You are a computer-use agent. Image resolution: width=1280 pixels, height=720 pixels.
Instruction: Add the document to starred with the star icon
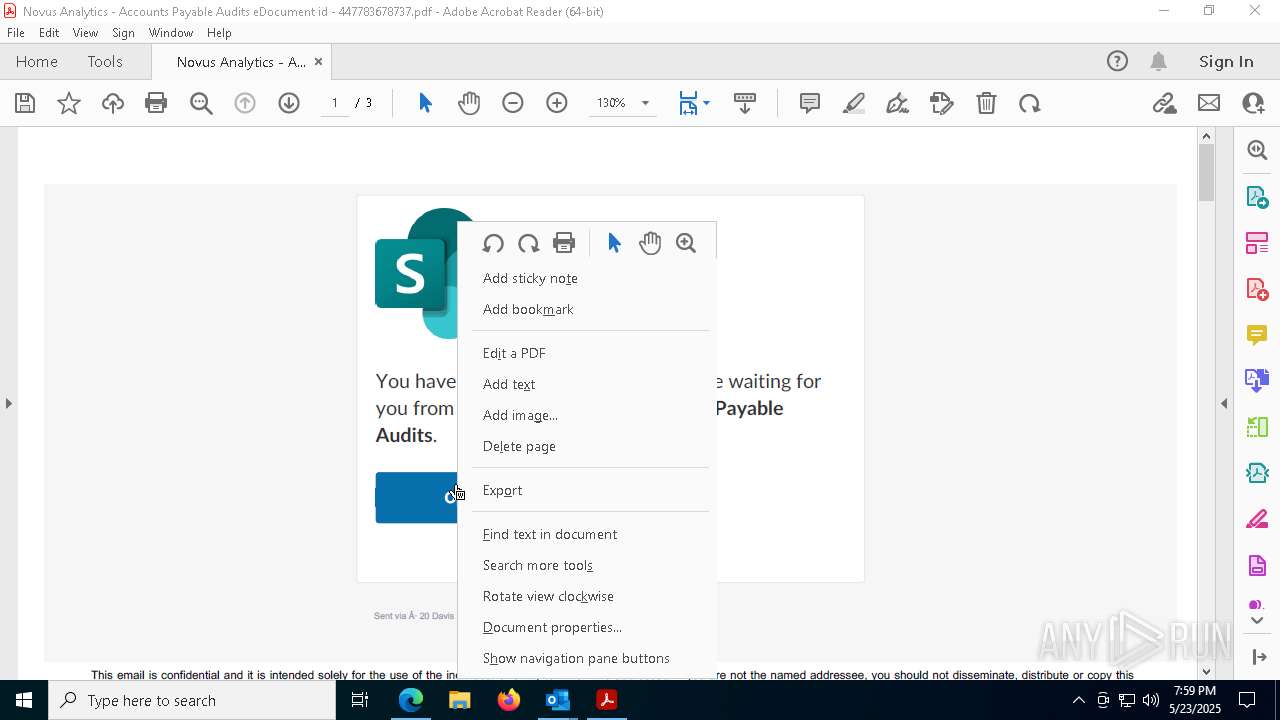69,103
